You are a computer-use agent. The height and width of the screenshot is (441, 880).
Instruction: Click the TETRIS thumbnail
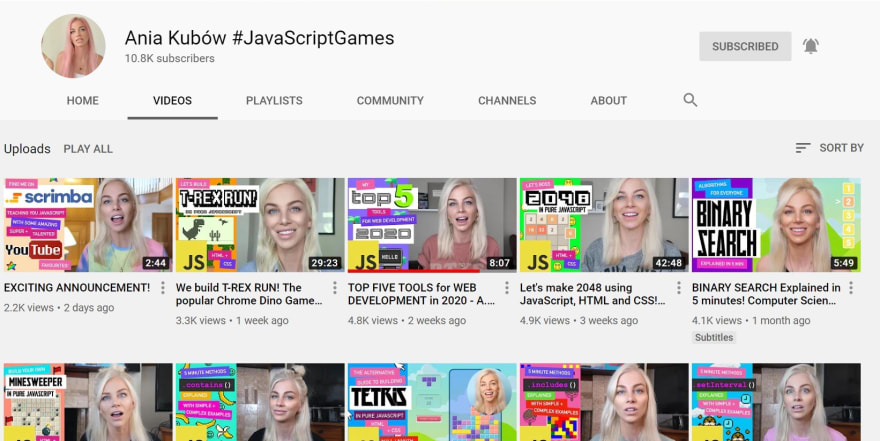point(432,402)
